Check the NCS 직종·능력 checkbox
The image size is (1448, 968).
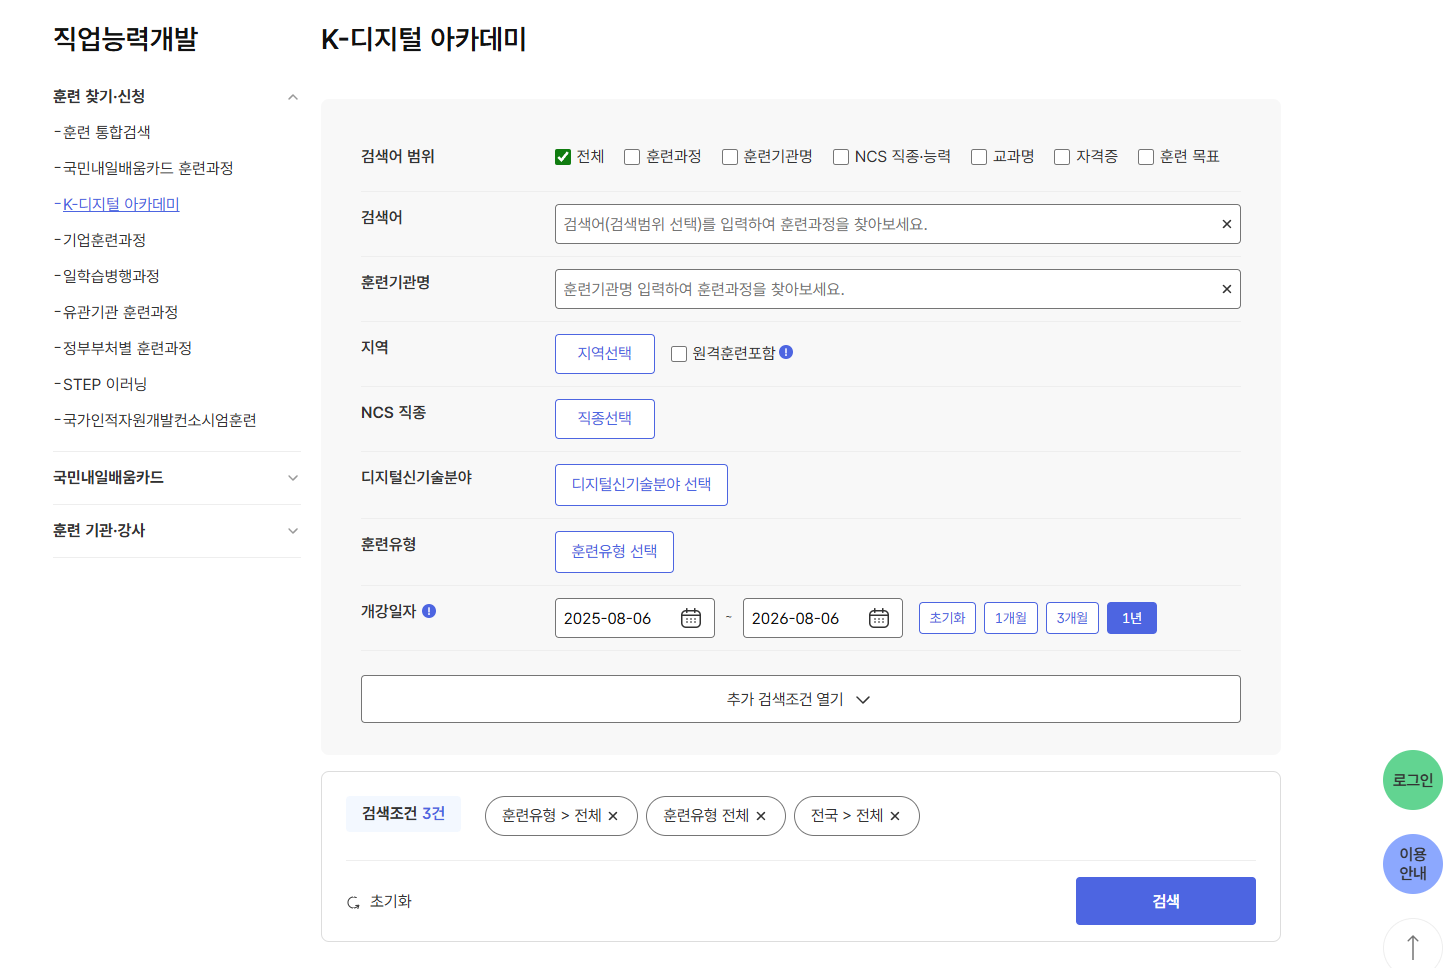(x=841, y=157)
